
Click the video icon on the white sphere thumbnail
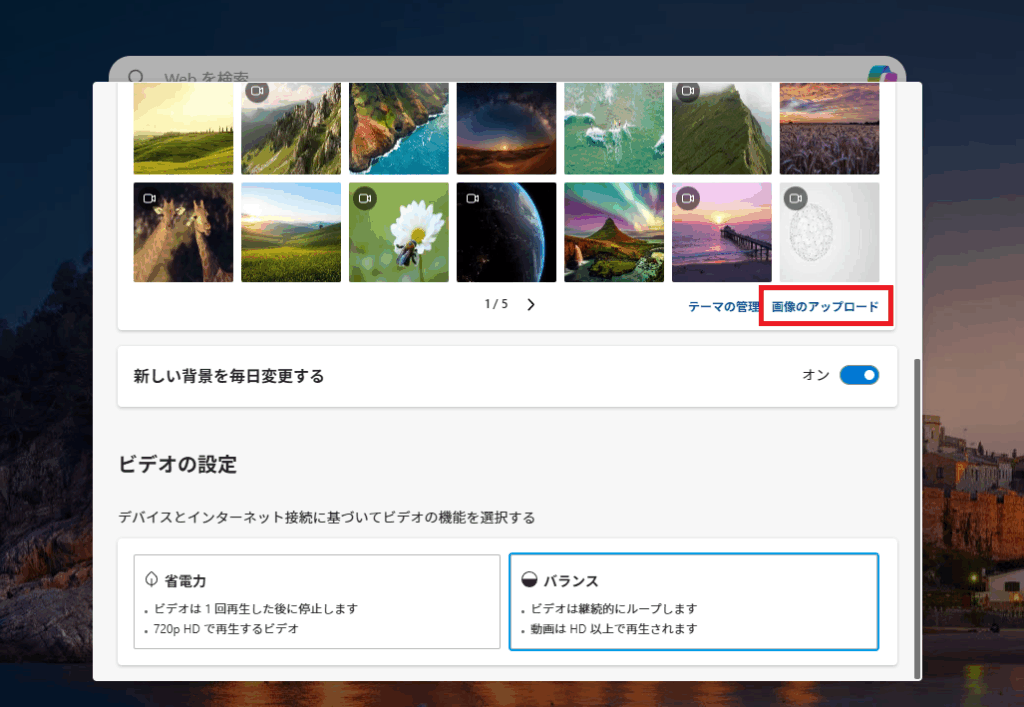point(796,198)
